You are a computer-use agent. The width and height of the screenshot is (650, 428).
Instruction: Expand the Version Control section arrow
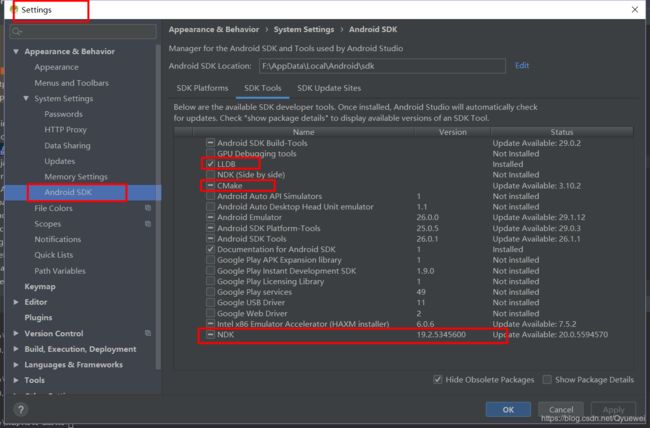[16, 333]
